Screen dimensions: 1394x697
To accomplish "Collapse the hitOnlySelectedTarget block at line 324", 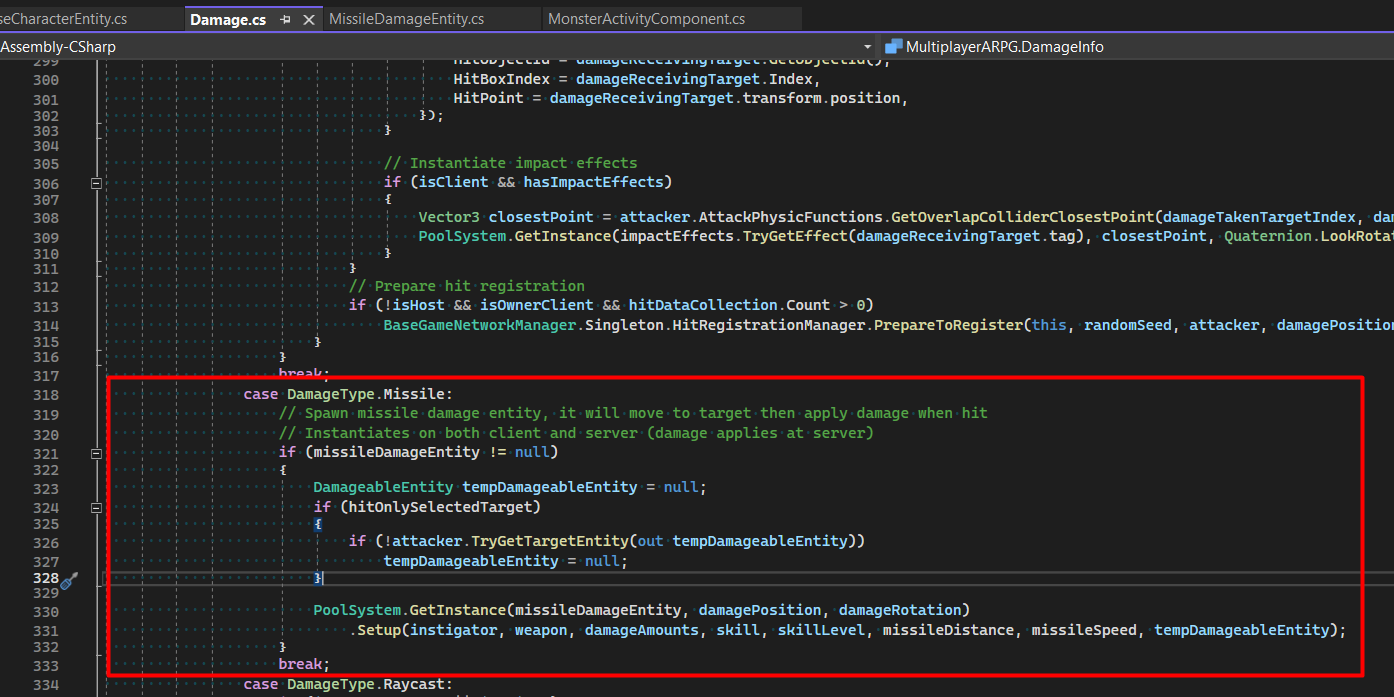I will coord(96,507).
